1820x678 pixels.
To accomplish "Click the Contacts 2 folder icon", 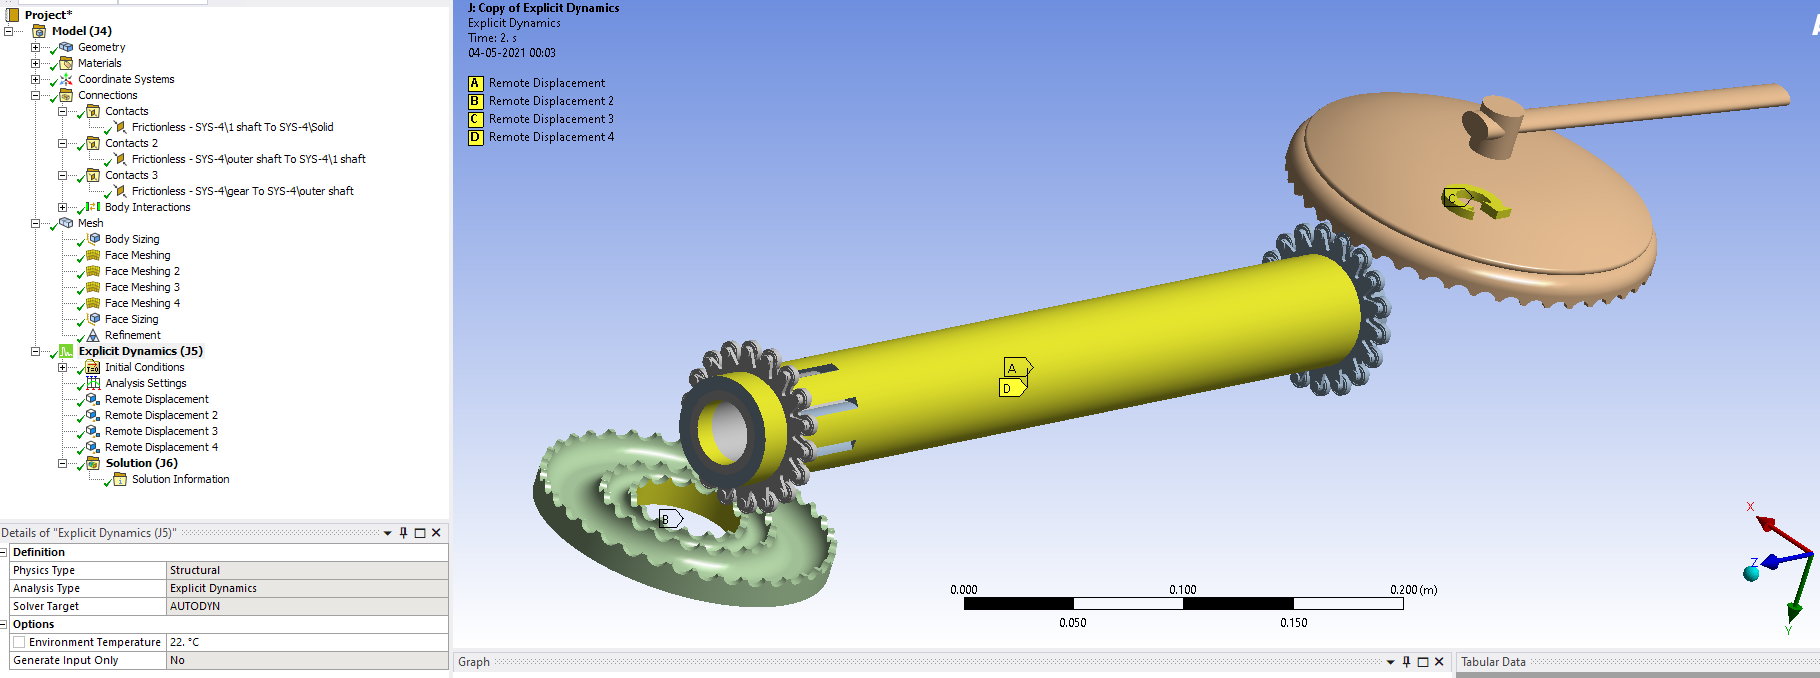I will click(93, 143).
